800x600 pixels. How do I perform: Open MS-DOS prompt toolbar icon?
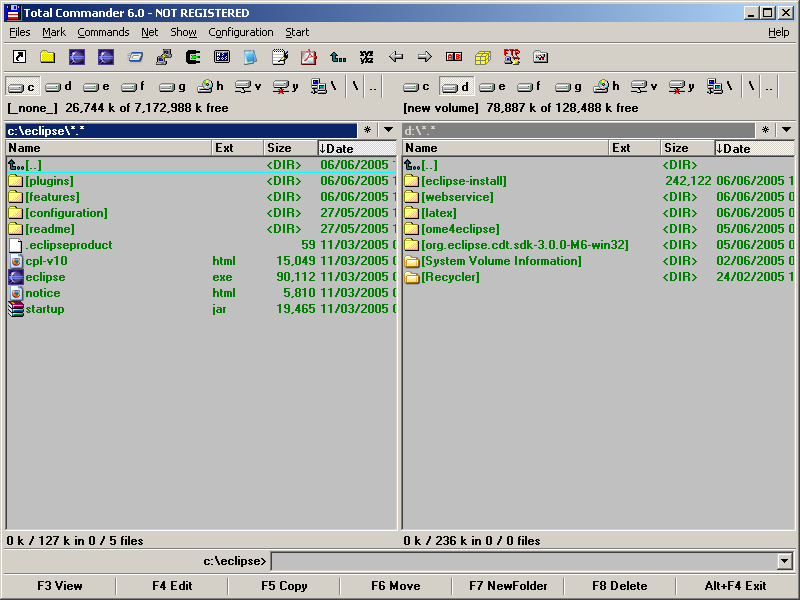221,57
